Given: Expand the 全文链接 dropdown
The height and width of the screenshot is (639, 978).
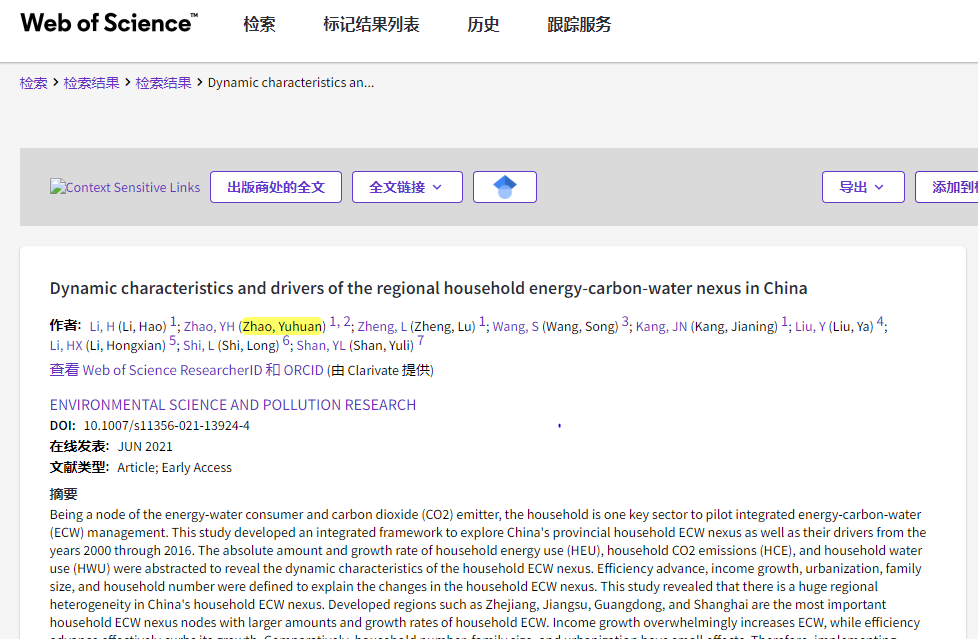Looking at the screenshot, I should point(406,187).
